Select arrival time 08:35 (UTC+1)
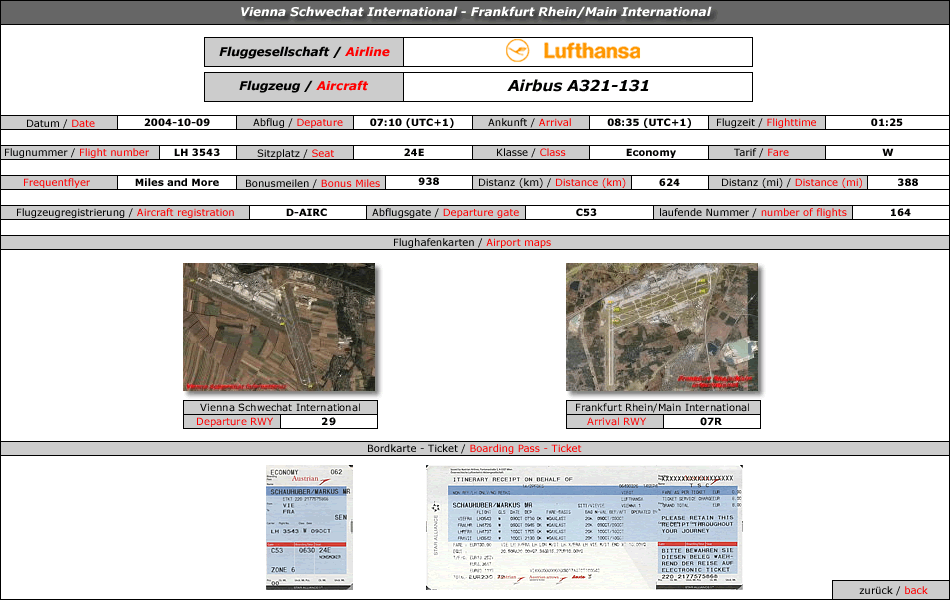Screen dimensions: 950x600 click(x=649, y=122)
